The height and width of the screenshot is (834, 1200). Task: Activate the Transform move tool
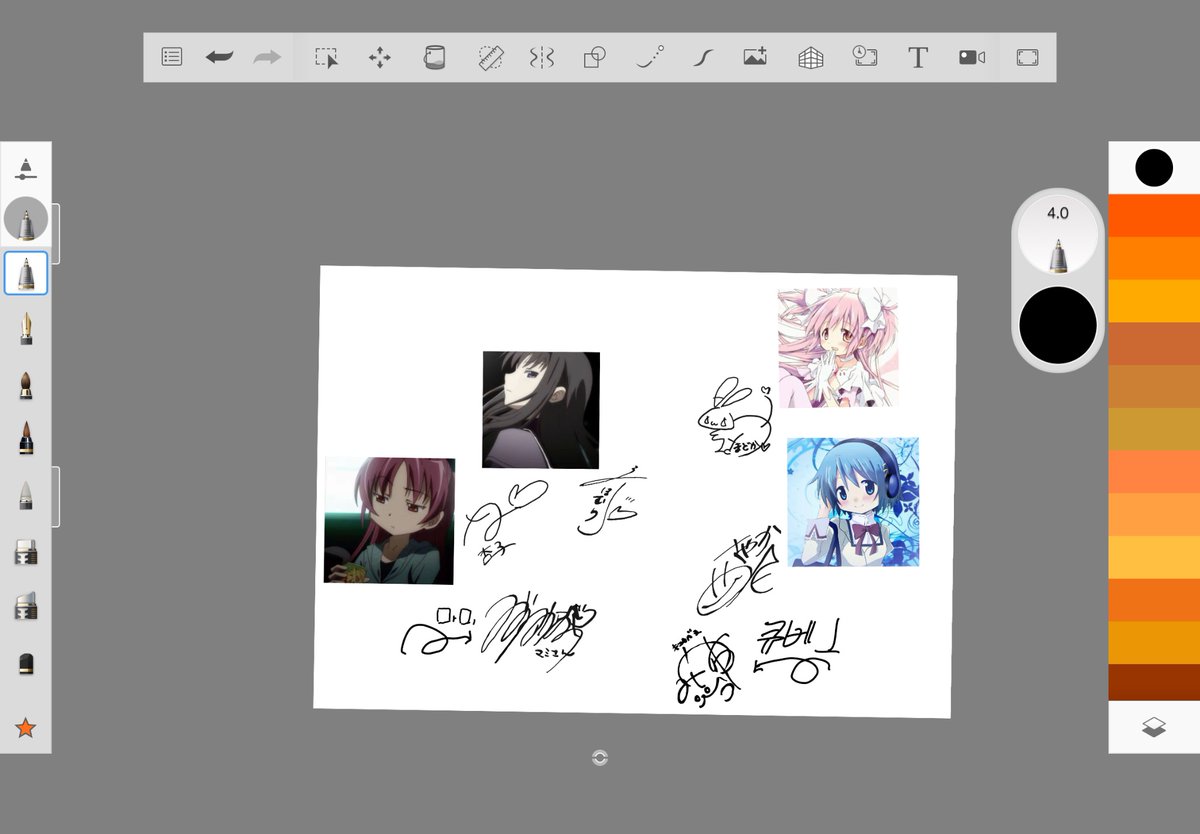point(380,57)
